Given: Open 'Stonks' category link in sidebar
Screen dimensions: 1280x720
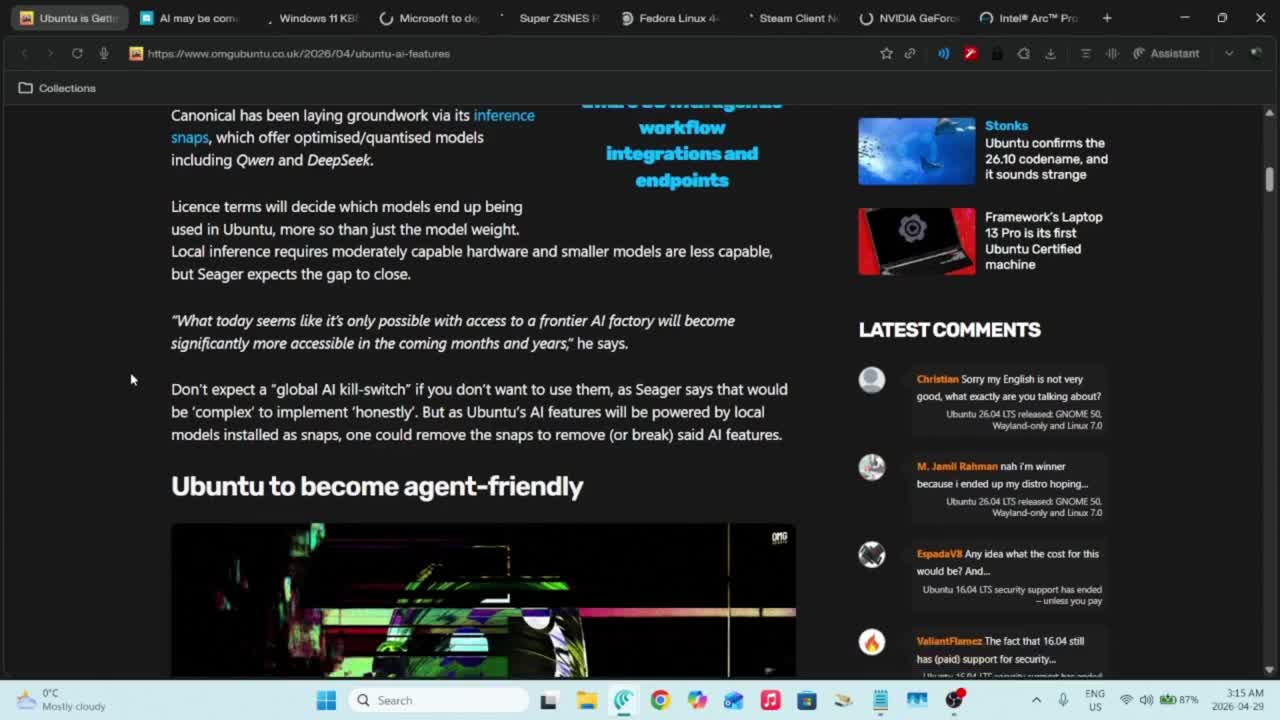Looking at the screenshot, I should click(x=1006, y=125).
